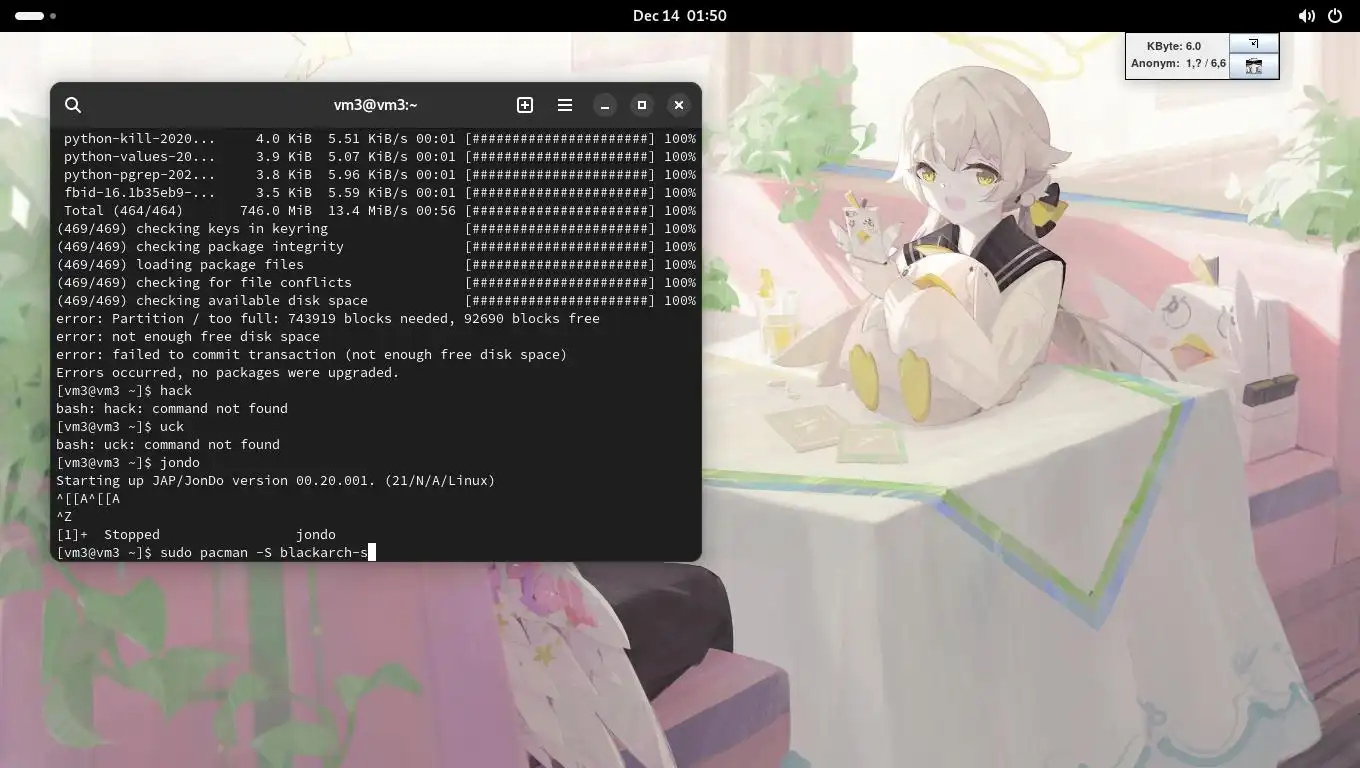The height and width of the screenshot is (768, 1360).
Task: Click the '[vm3@vm3 ~]$ jondo' command line
Action: 128,462
